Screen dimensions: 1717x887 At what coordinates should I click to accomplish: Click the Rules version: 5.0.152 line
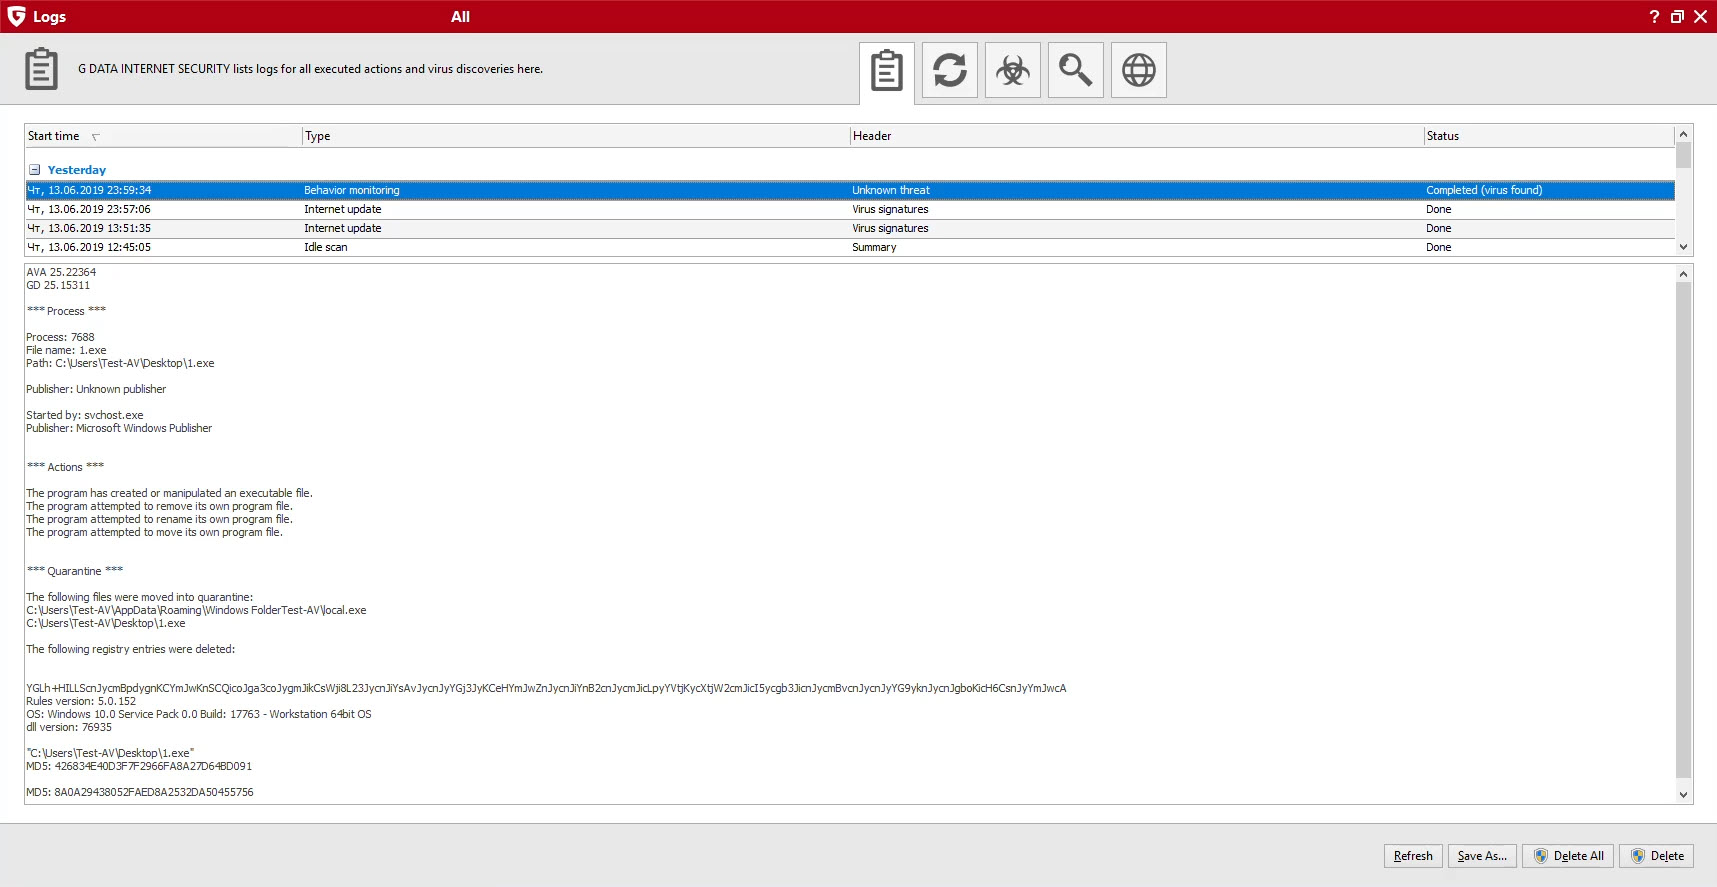point(81,701)
